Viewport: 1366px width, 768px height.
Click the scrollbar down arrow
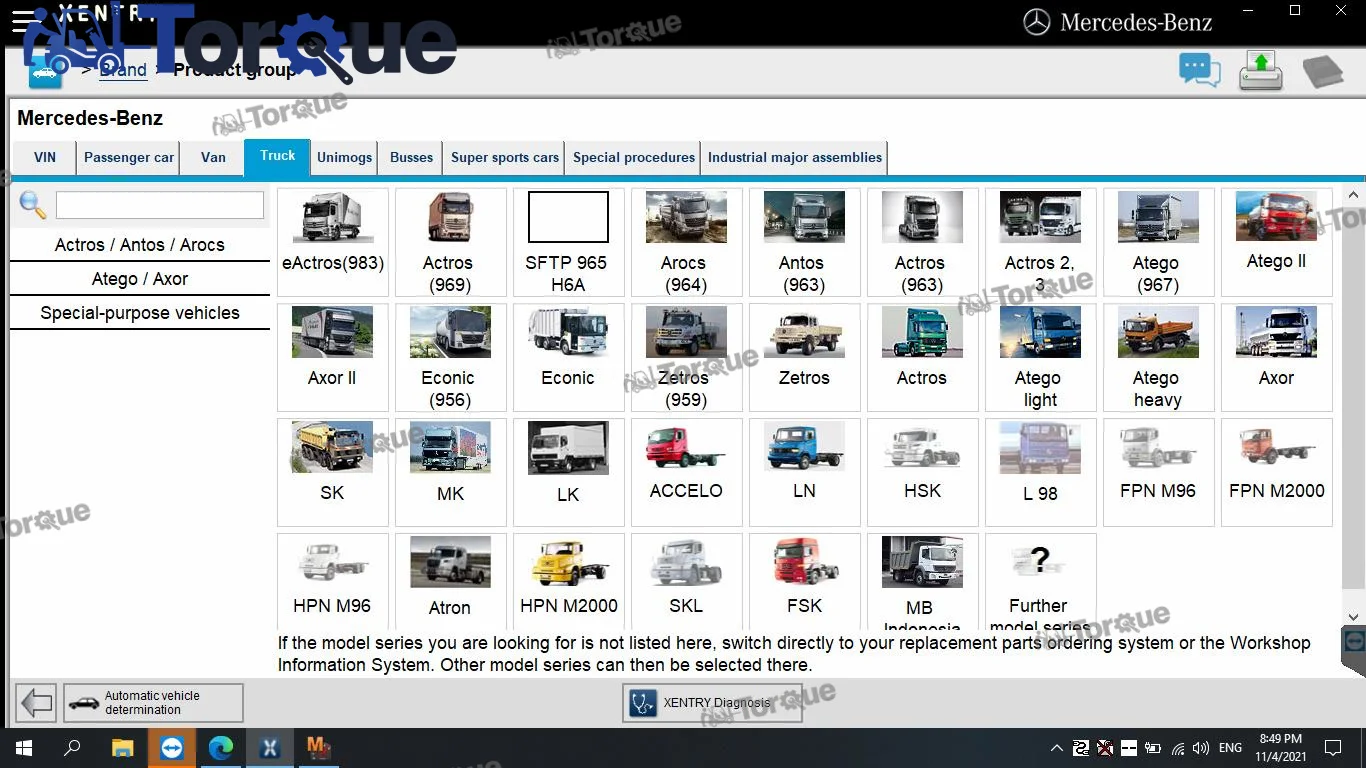(1354, 618)
